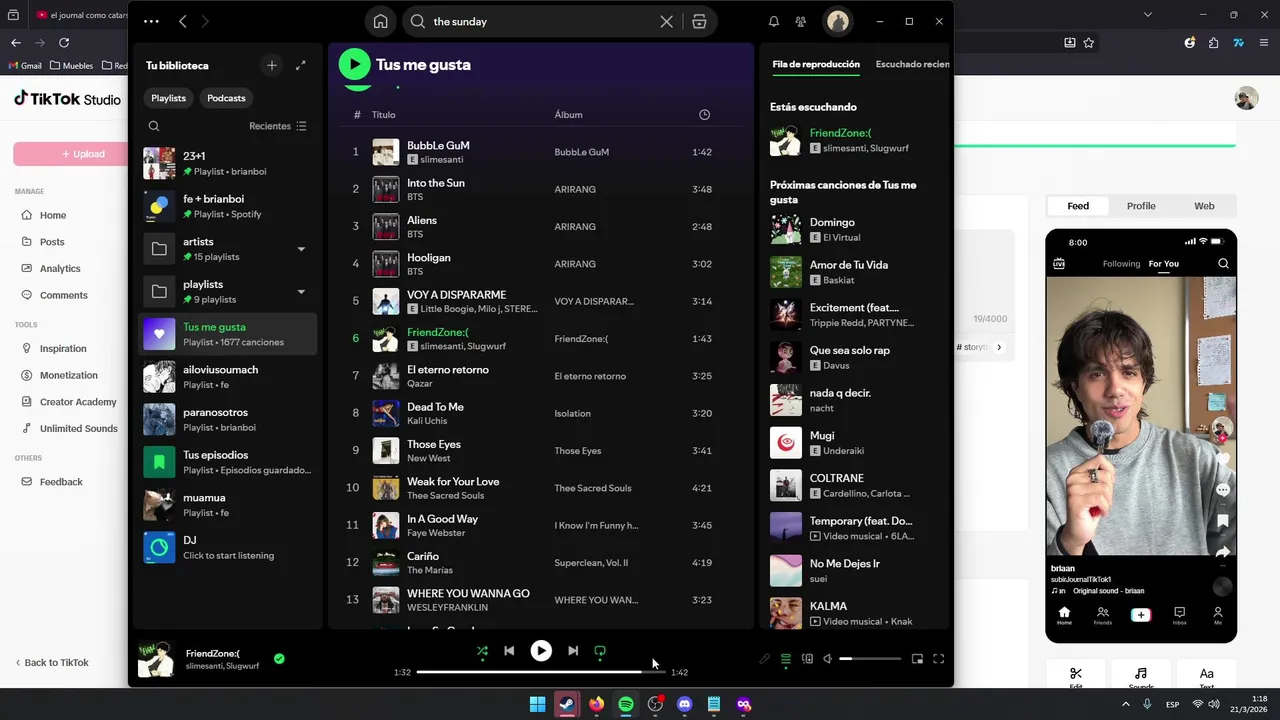
Task: Seek on the song progress bar
Action: (x=541, y=672)
